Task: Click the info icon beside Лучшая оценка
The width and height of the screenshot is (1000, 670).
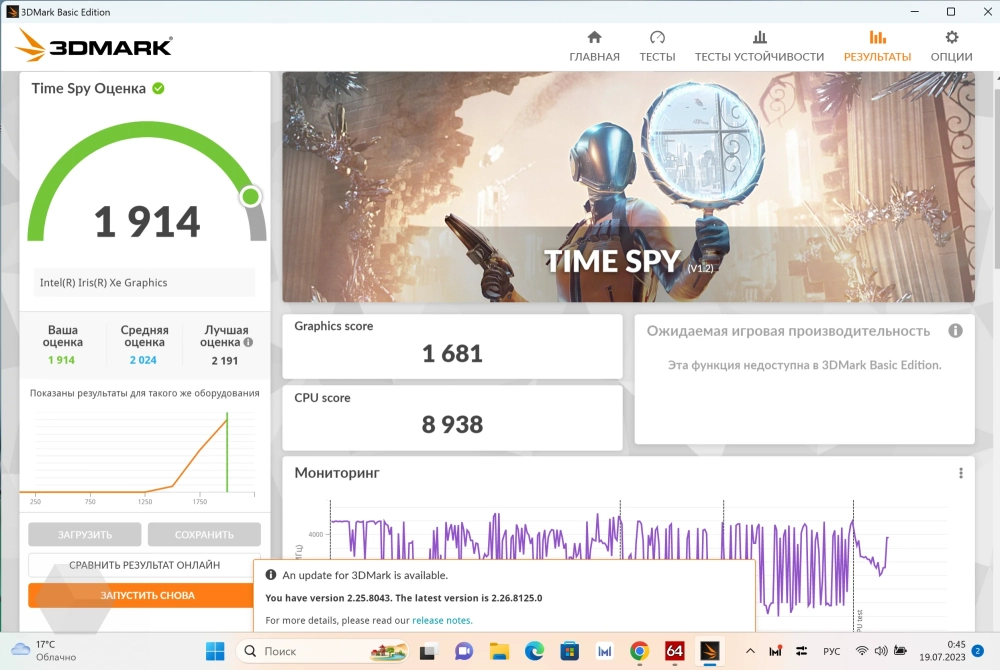Action: pyautogui.click(x=248, y=342)
